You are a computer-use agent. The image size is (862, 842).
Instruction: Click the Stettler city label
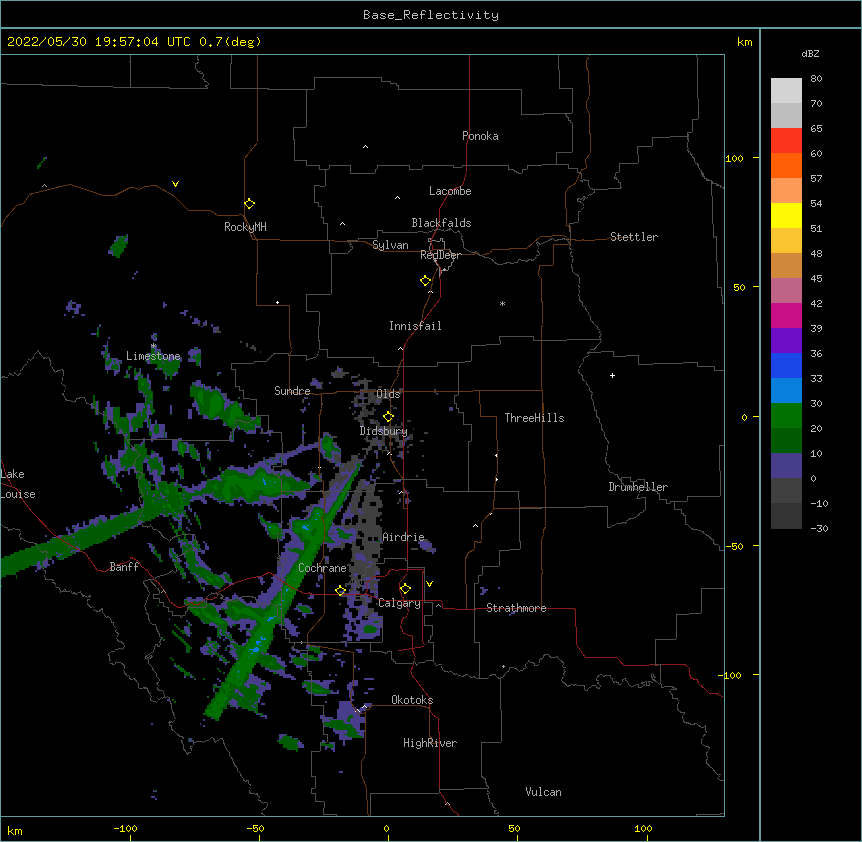[634, 237]
